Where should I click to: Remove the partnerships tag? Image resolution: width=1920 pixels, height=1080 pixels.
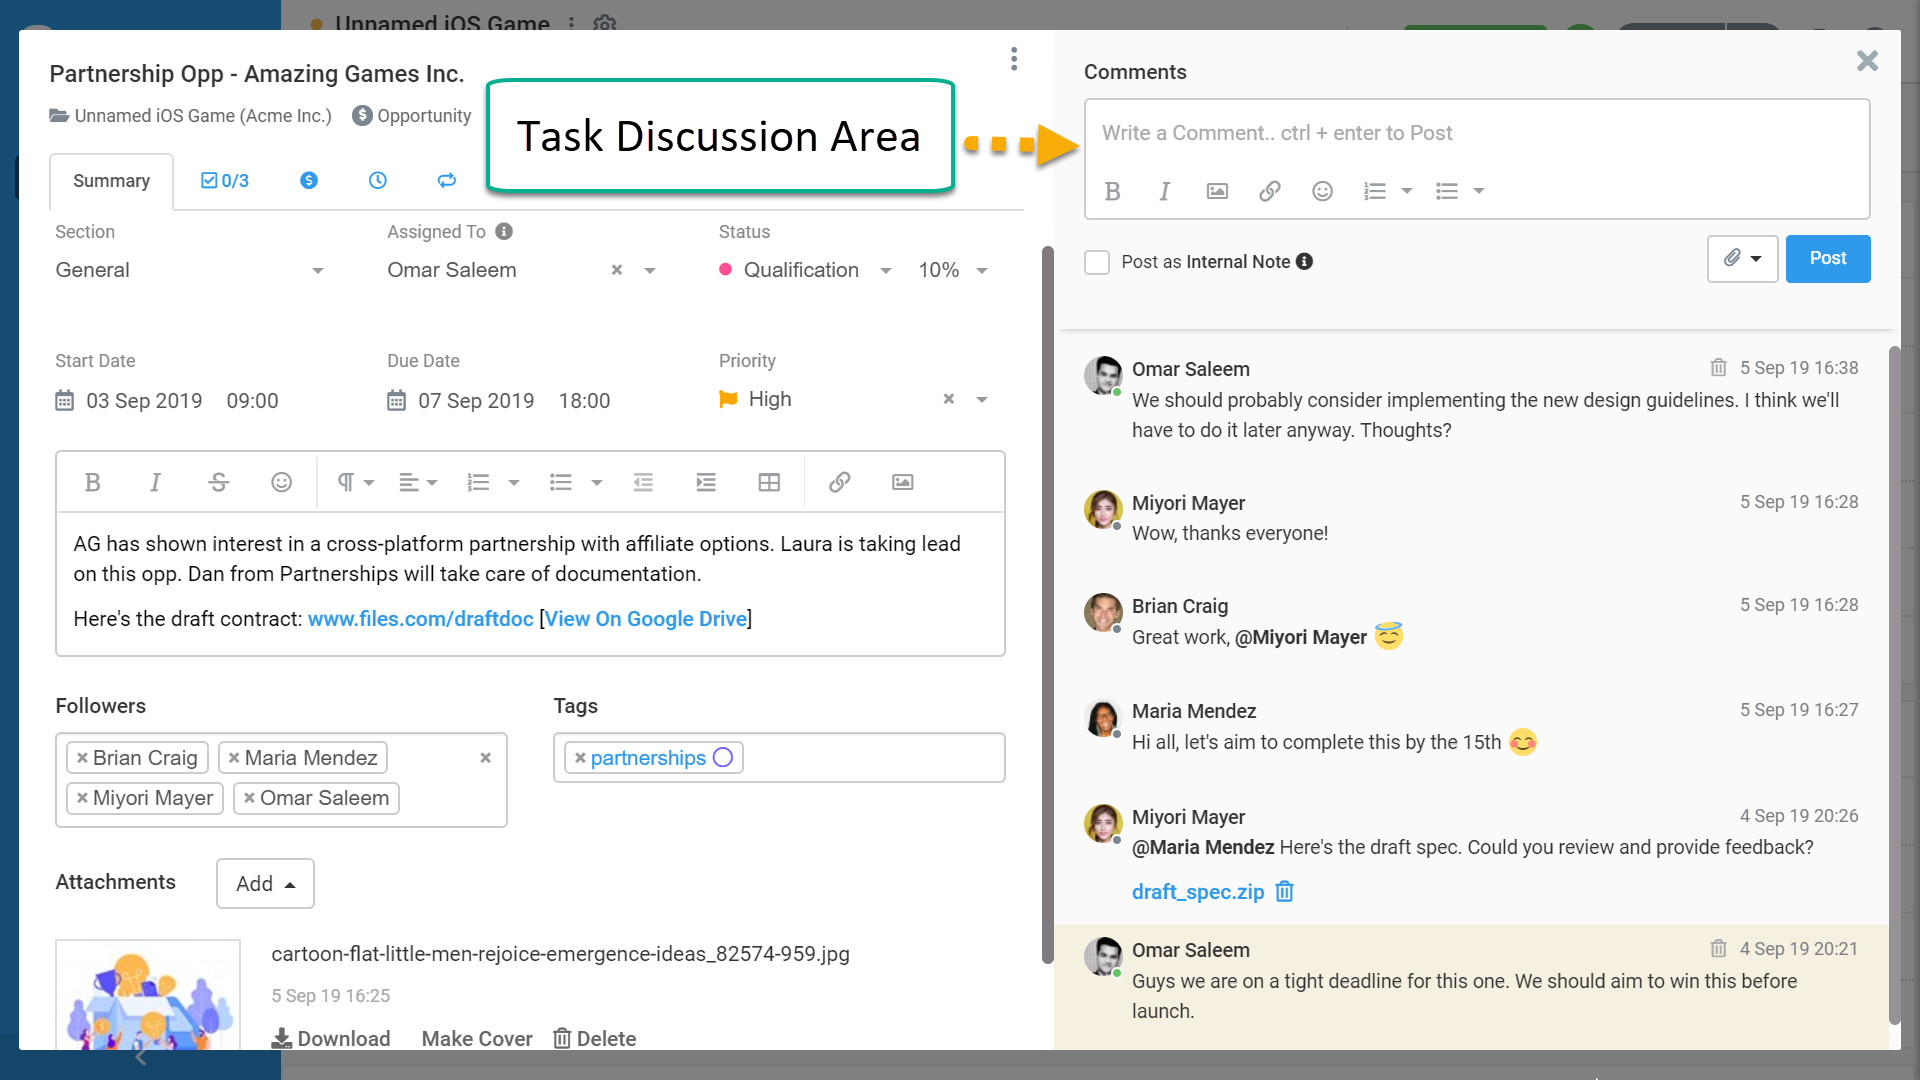(x=580, y=758)
